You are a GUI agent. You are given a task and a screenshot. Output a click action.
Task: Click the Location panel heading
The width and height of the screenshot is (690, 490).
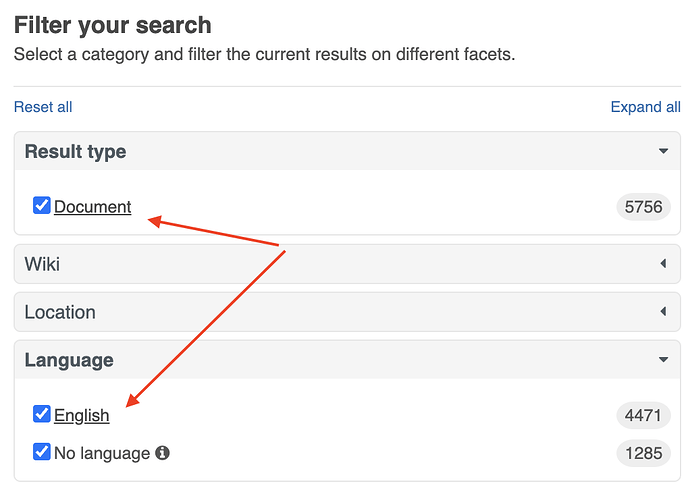pyautogui.click(x=60, y=312)
